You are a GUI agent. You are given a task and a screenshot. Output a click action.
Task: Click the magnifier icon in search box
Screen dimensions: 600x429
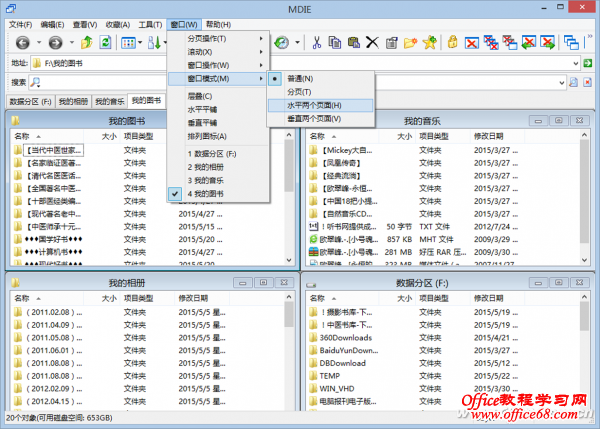pos(35,82)
